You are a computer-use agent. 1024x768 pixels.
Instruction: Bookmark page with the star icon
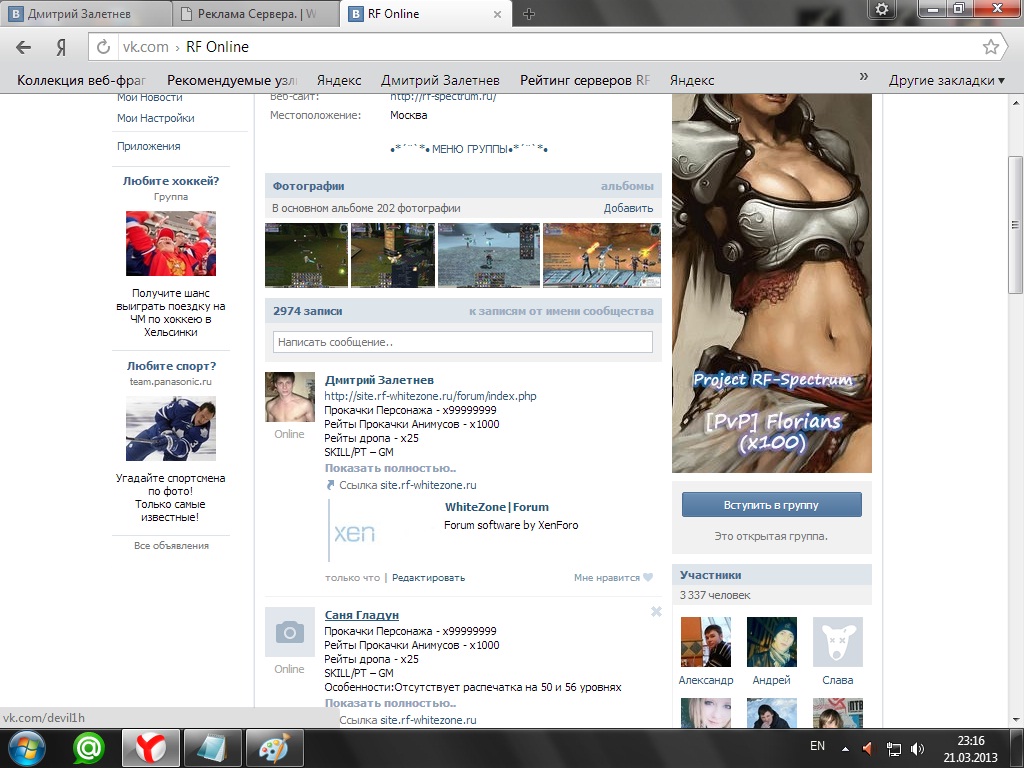[x=991, y=46]
